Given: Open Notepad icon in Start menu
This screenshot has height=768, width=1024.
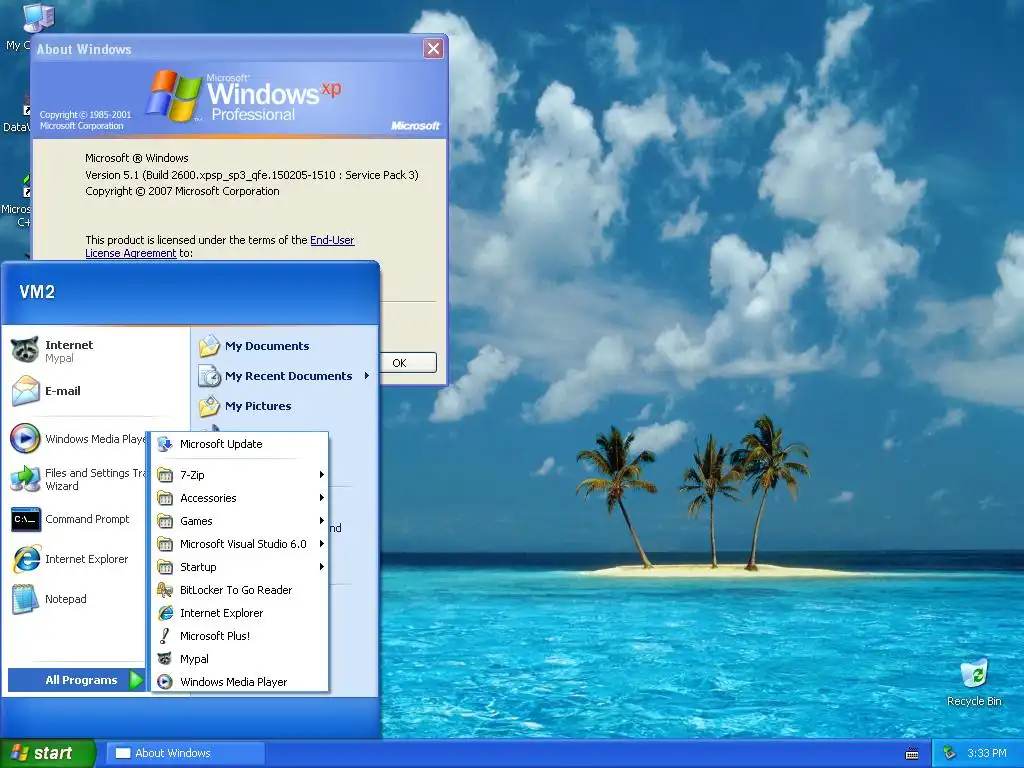Looking at the screenshot, I should (25, 599).
